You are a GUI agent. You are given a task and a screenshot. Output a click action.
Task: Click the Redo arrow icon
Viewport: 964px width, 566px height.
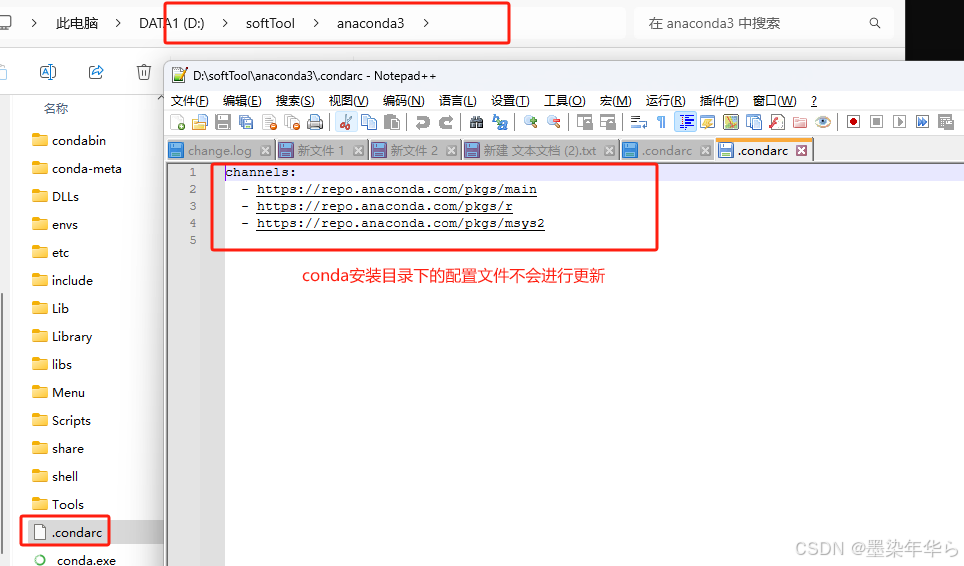coord(446,122)
